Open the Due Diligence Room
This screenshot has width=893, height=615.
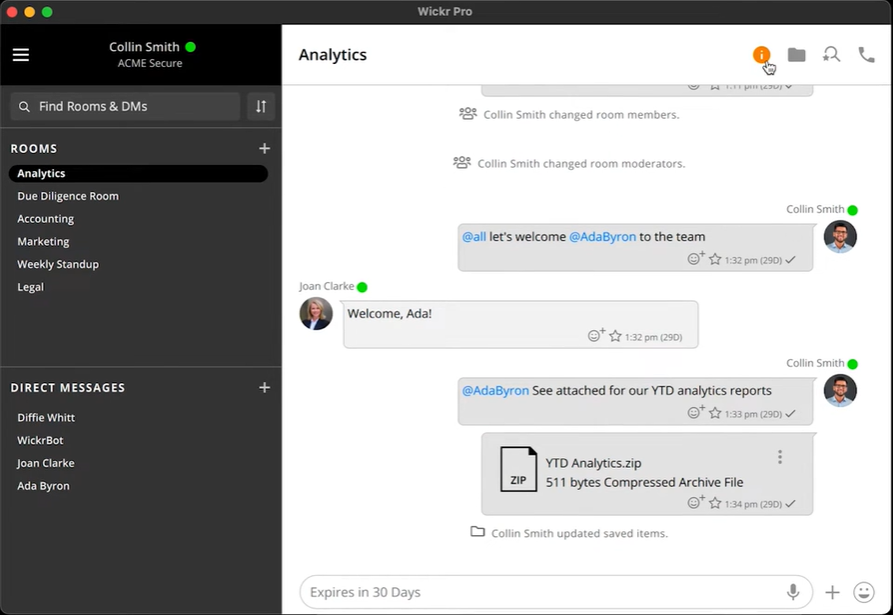[x=68, y=196]
